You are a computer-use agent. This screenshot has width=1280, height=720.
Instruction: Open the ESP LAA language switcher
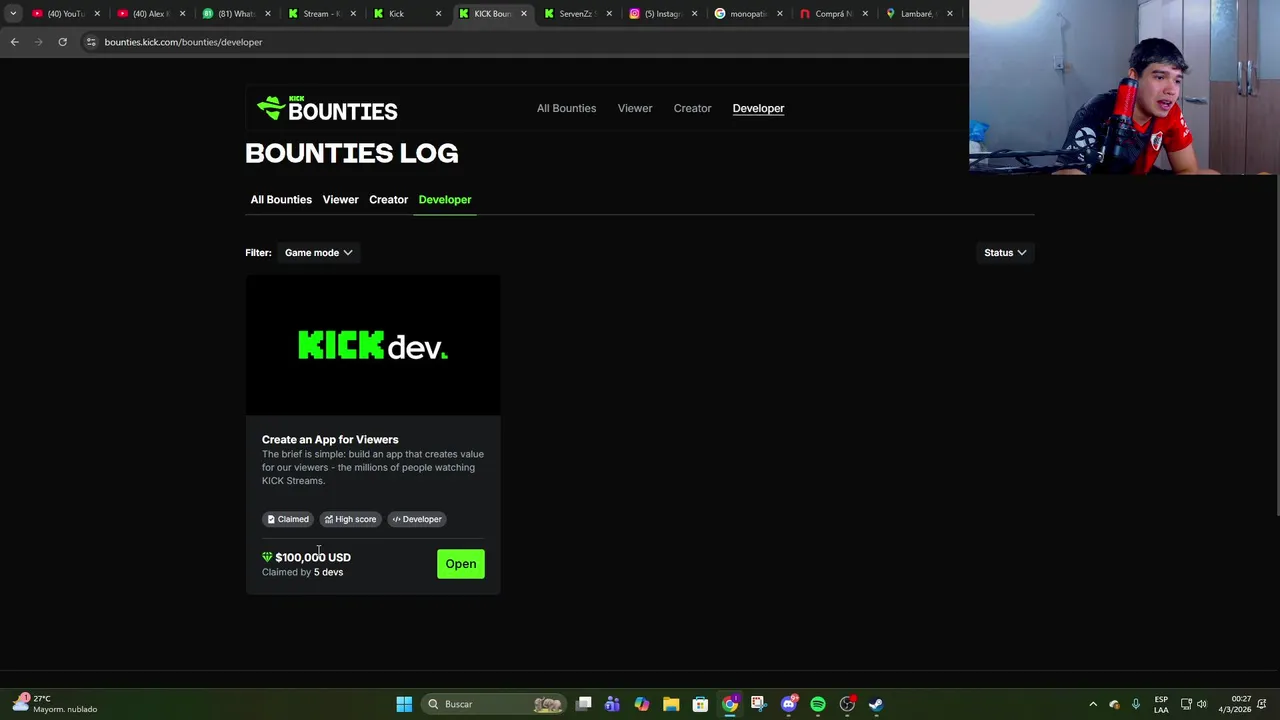point(1161,704)
